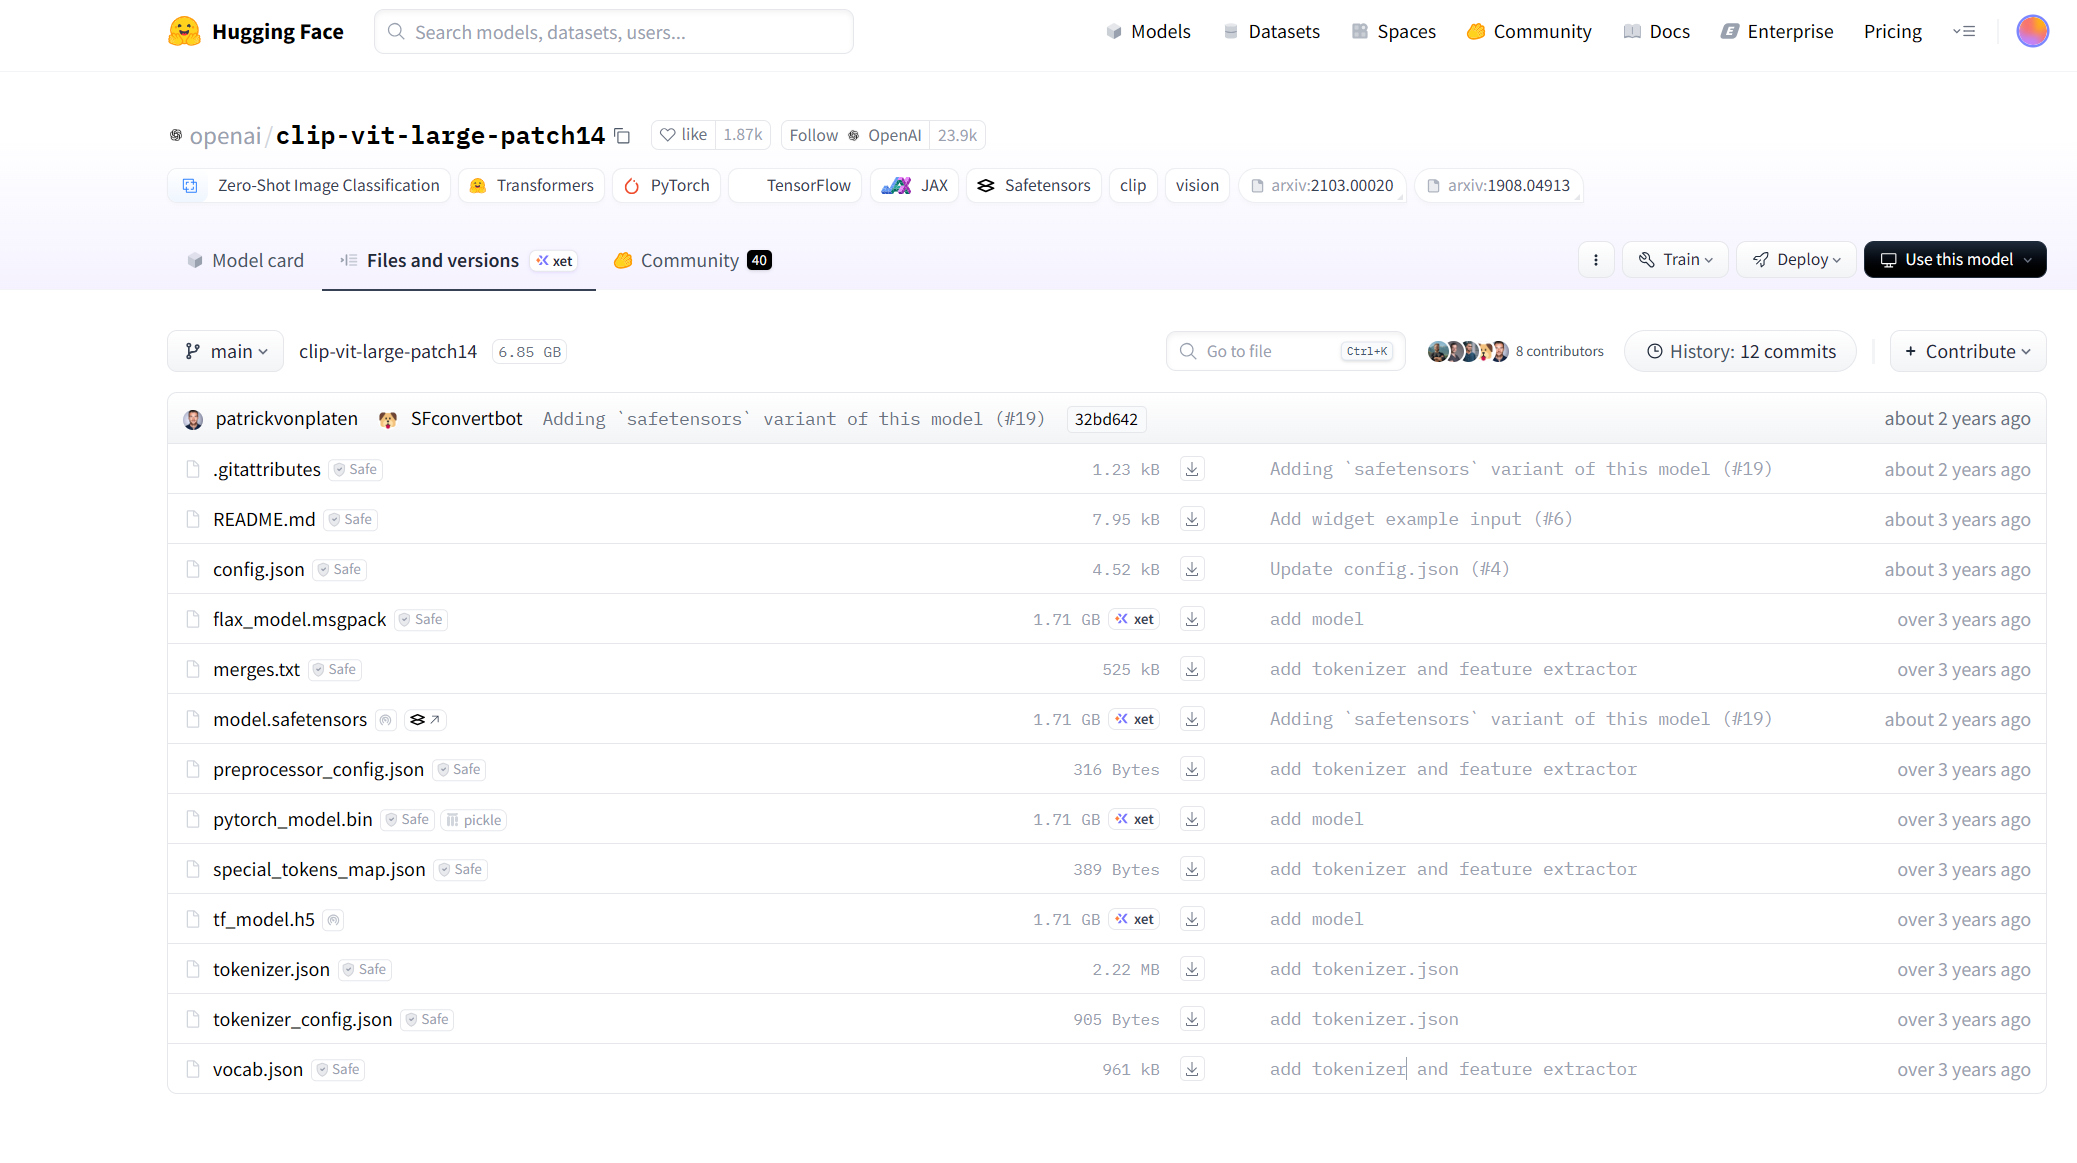Open the Community tab with 40 discussions
Image resolution: width=2077 pixels, height=1163 pixels.
point(690,260)
